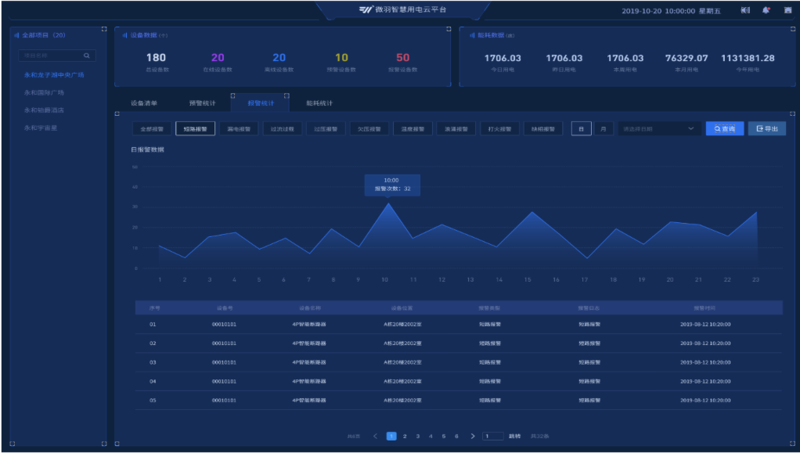Select 永和金子湖中央广场 in the project tree
This screenshot has height=453, width=800.
54,75
